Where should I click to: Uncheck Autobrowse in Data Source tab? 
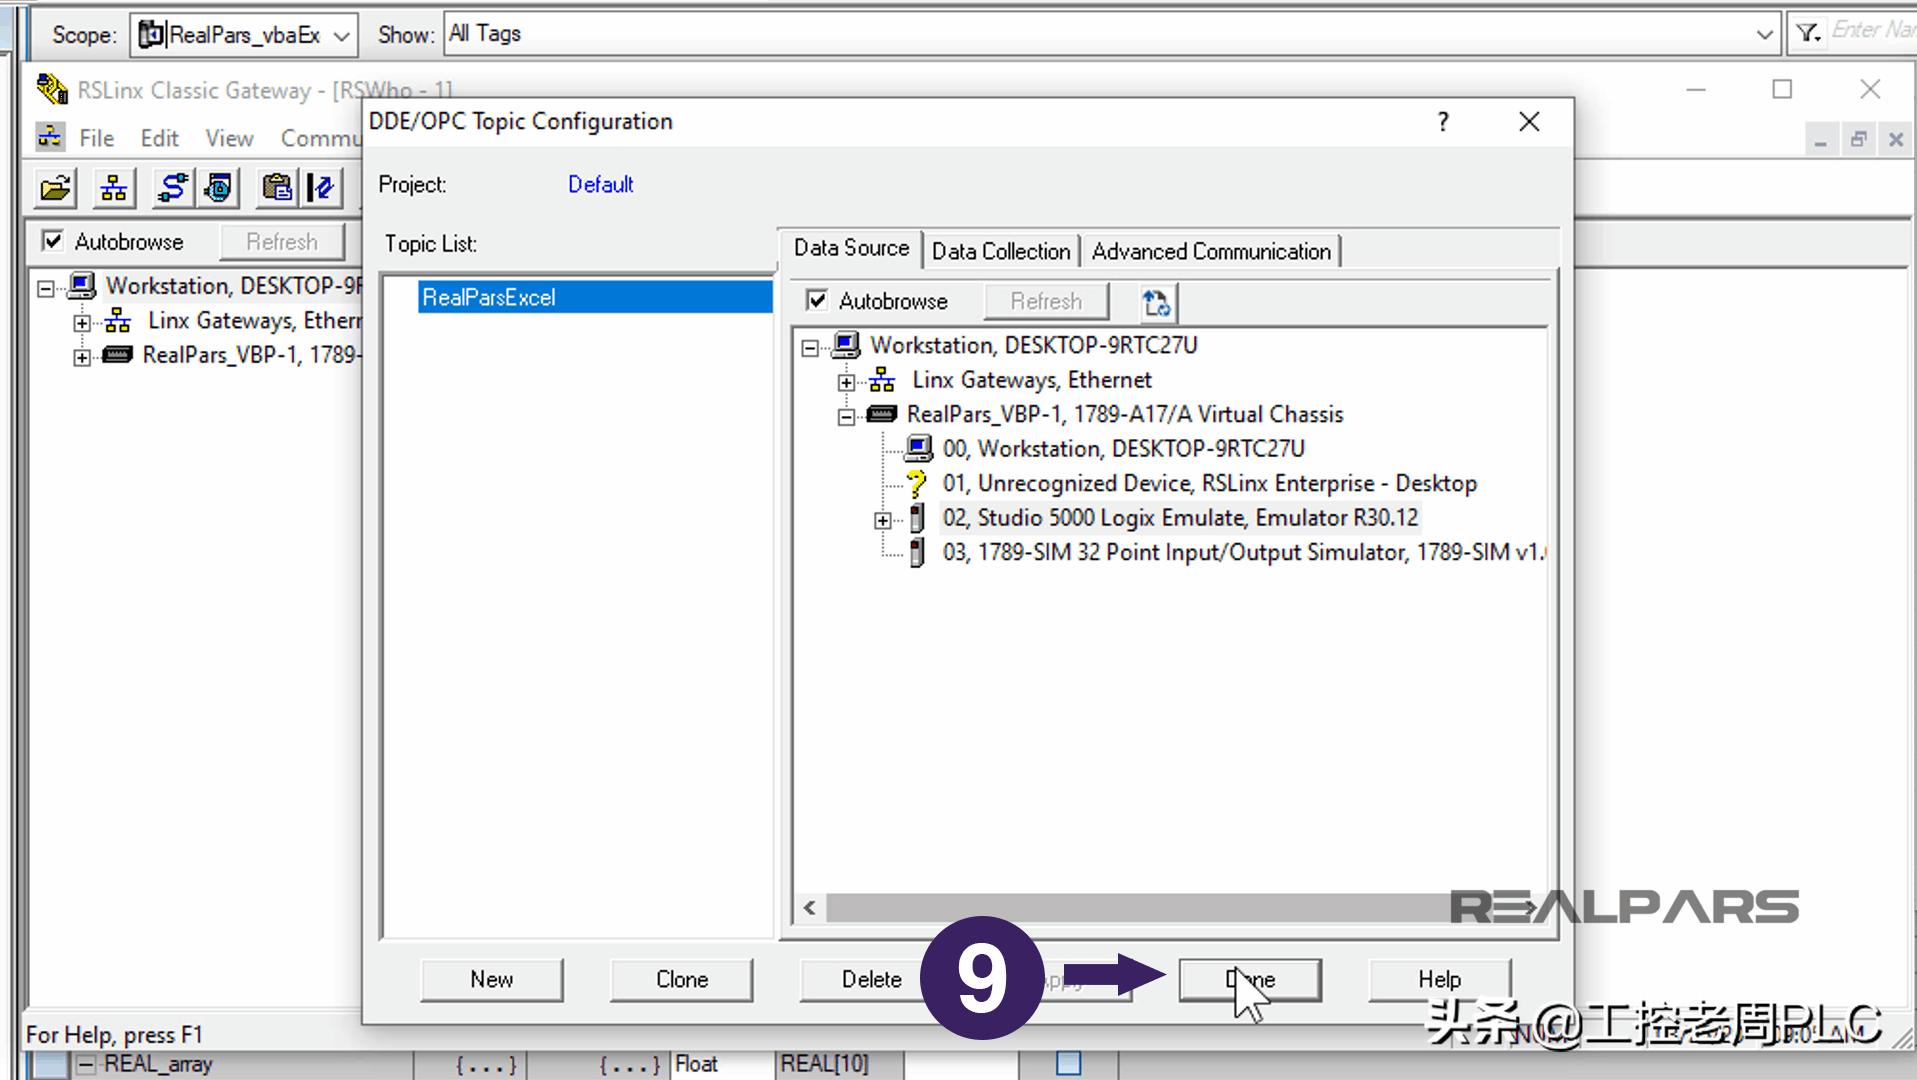[x=817, y=301]
